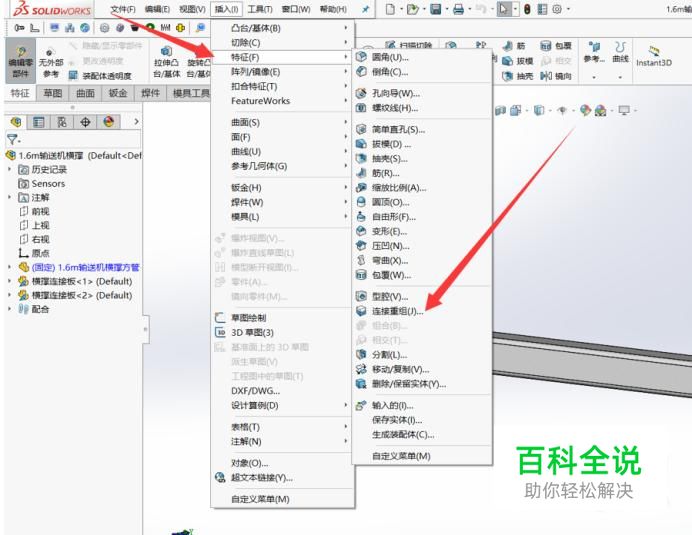Click the 参考 reference geometry icon
The width and height of the screenshot is (692, 535).
pos(594,53)
